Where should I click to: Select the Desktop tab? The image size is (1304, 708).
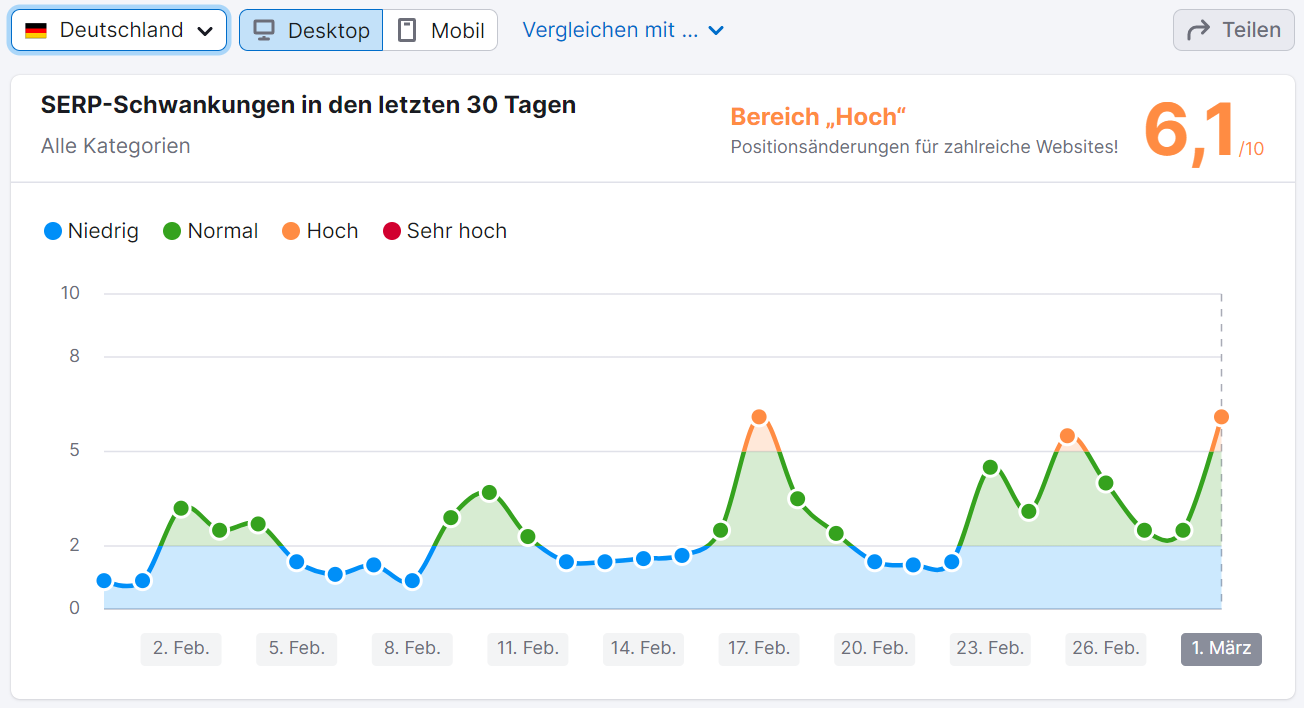(310, 30)
